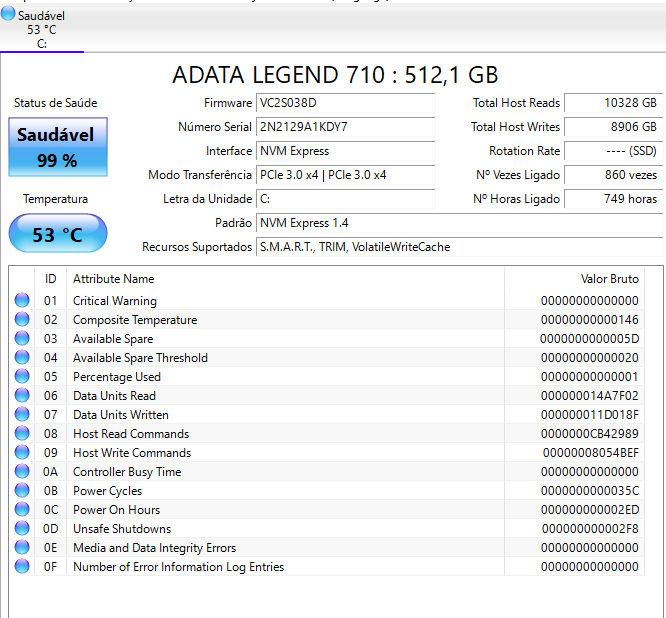666x618 pixels.
Task: Select the Power On Hours attribute name
Action: click(116, 510)
